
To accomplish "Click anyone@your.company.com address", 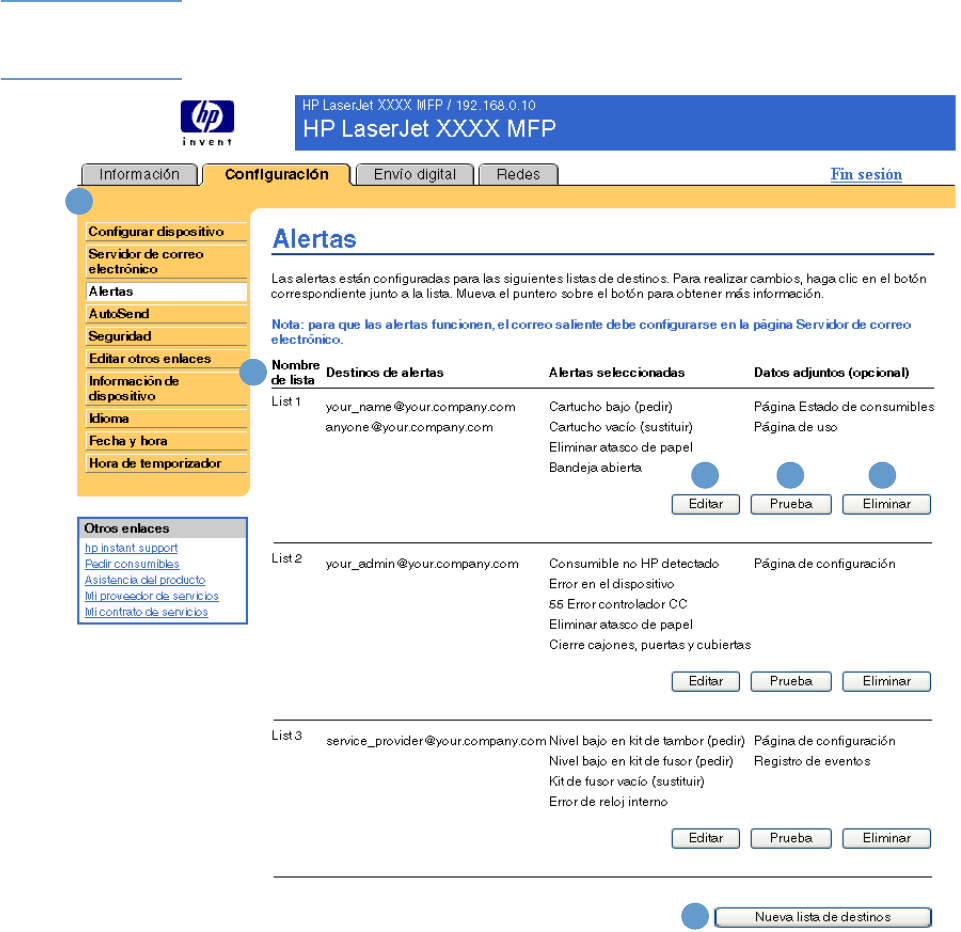I will 409,427.
